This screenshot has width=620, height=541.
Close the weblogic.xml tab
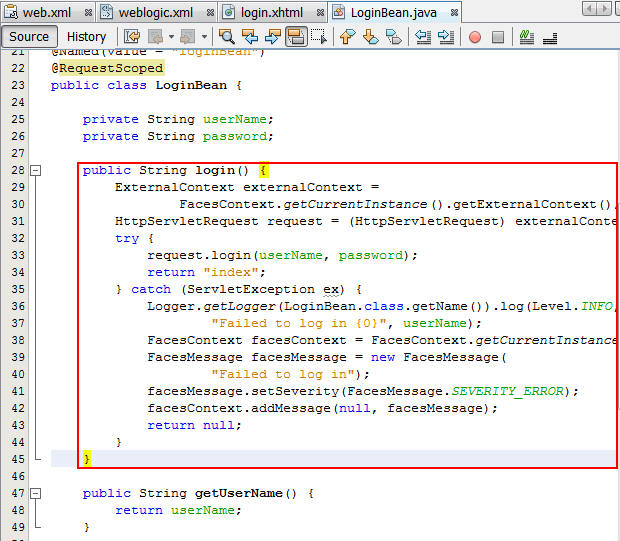[210, 13]
